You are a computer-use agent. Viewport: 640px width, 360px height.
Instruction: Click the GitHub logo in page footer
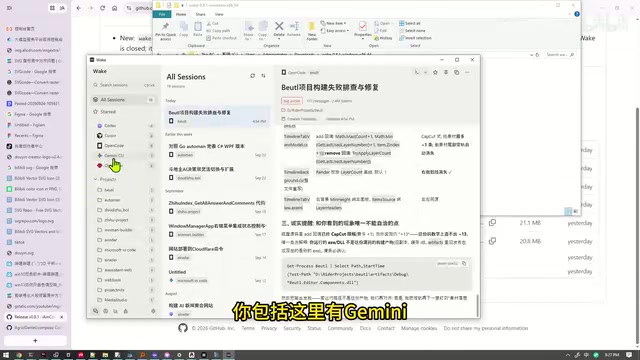[x=183, y=328]
